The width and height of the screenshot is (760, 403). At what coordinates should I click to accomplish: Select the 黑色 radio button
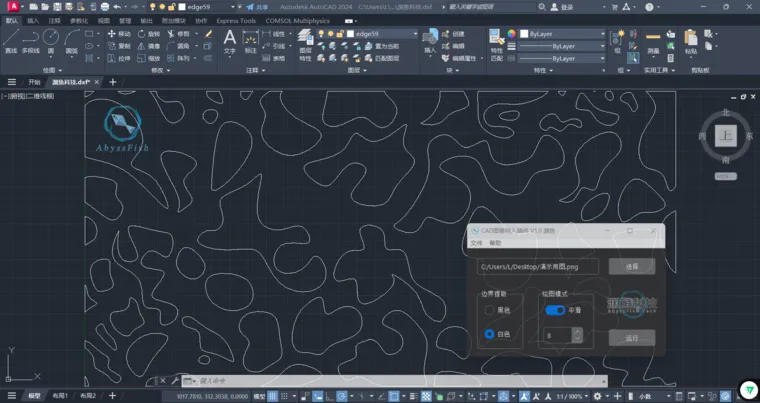tap(490, 310)
